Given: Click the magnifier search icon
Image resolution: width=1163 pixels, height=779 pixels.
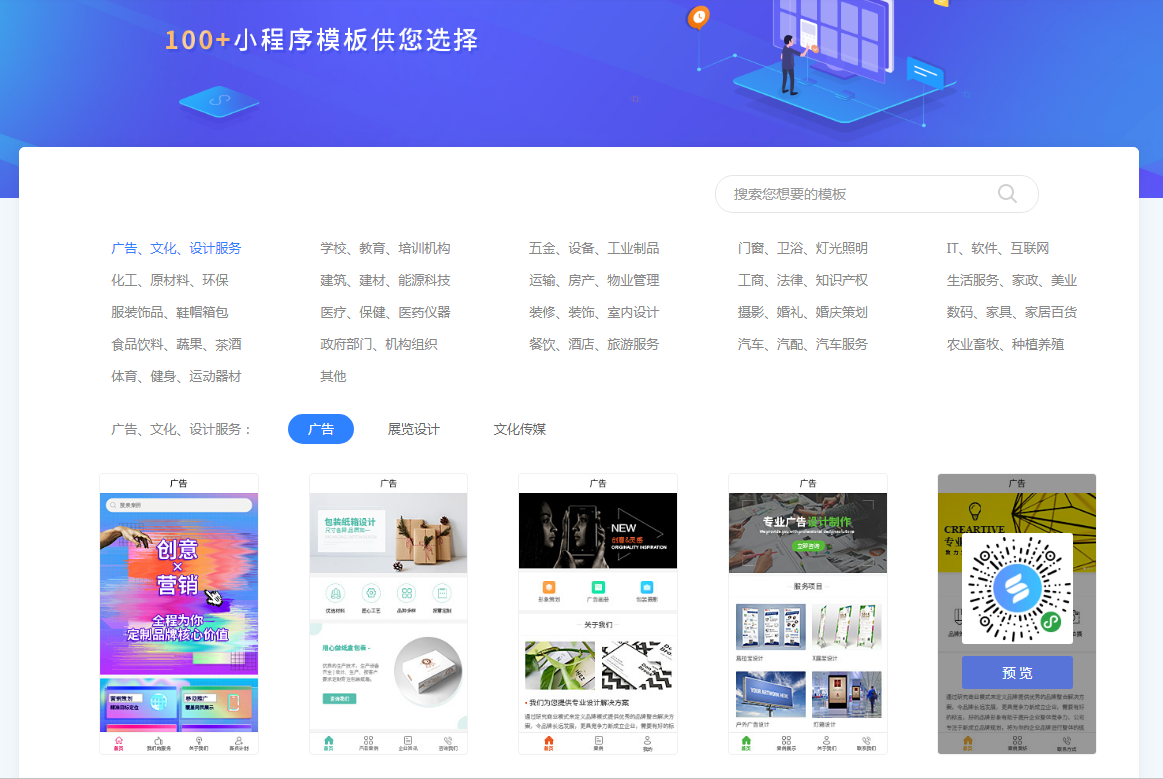Looking at the screenshot, I should click(x=1006, y=194).
